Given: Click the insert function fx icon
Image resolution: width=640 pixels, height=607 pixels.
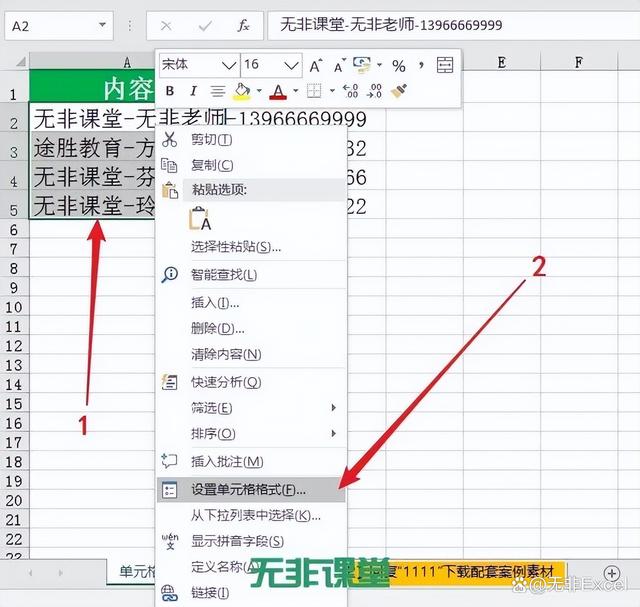Looking at the screenshot, I should point(243,26).
